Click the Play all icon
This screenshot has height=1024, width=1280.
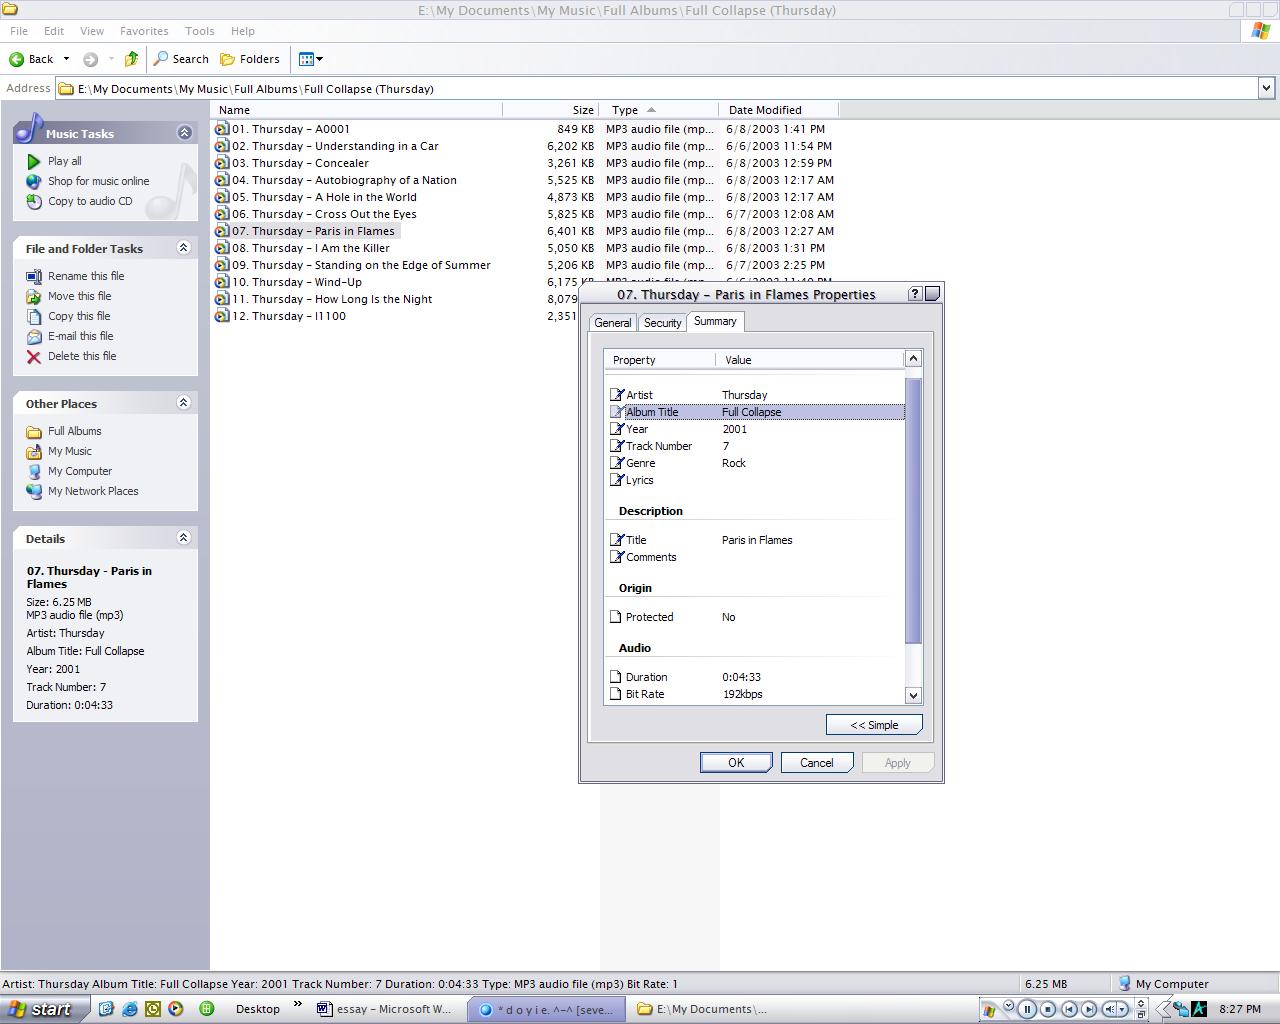[x=34, y=161]
